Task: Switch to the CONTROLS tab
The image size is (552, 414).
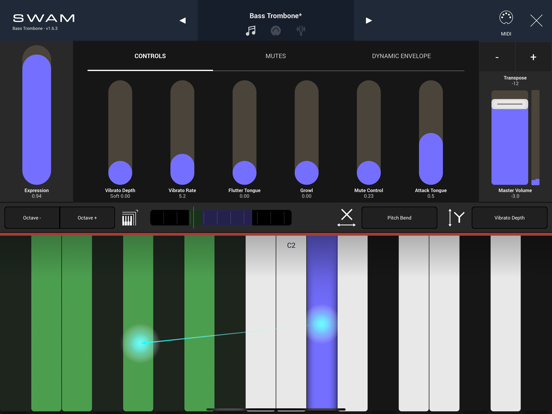Action: click(150, 56)
